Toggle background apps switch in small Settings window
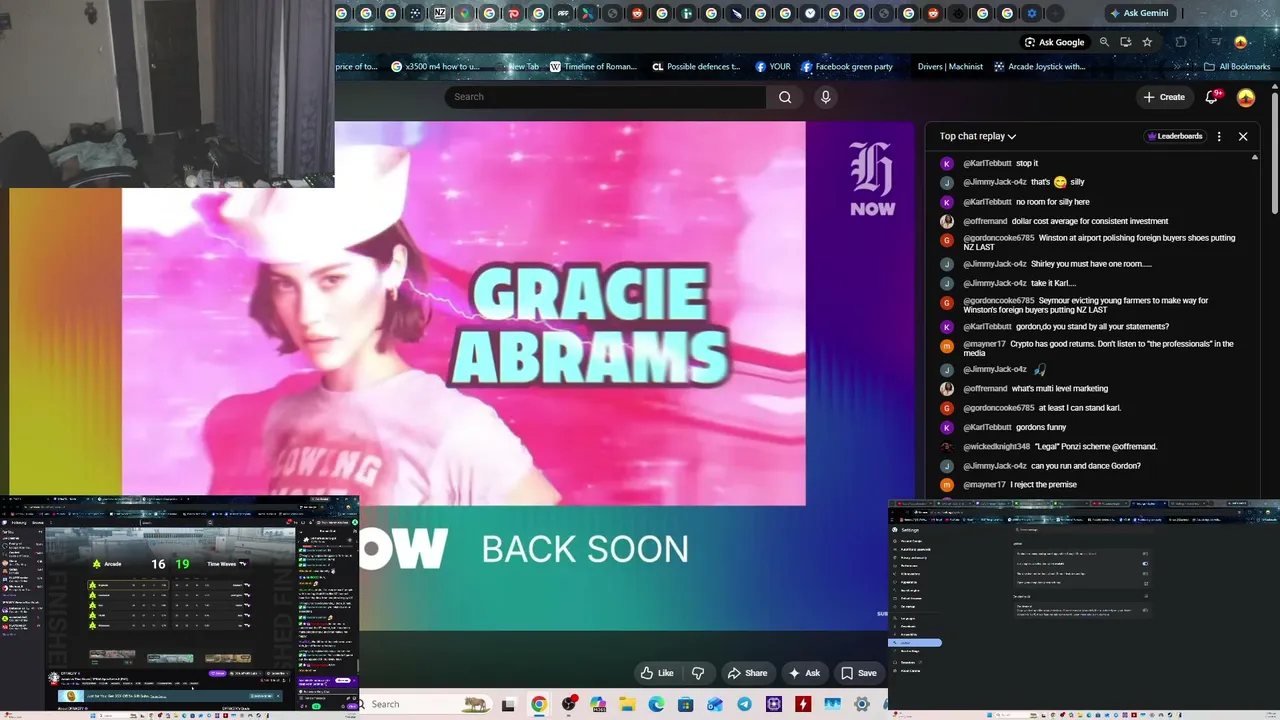The height and width of the screenshot is (720, 1280). pyautogui.click(x=1146, y=553)
